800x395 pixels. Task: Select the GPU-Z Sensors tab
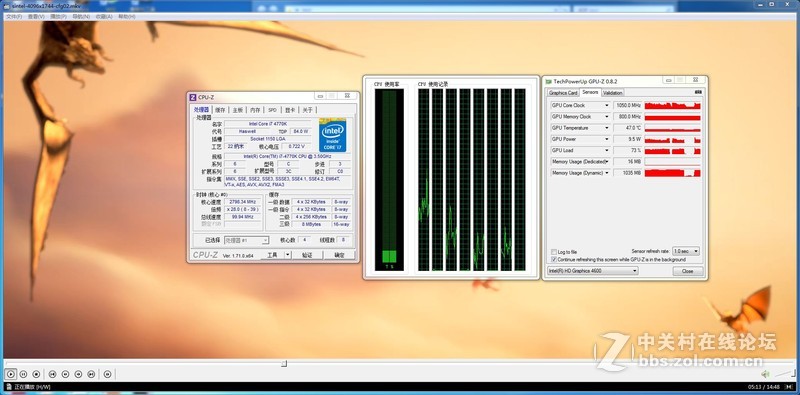pyautogui.click(x=590, y=92)
